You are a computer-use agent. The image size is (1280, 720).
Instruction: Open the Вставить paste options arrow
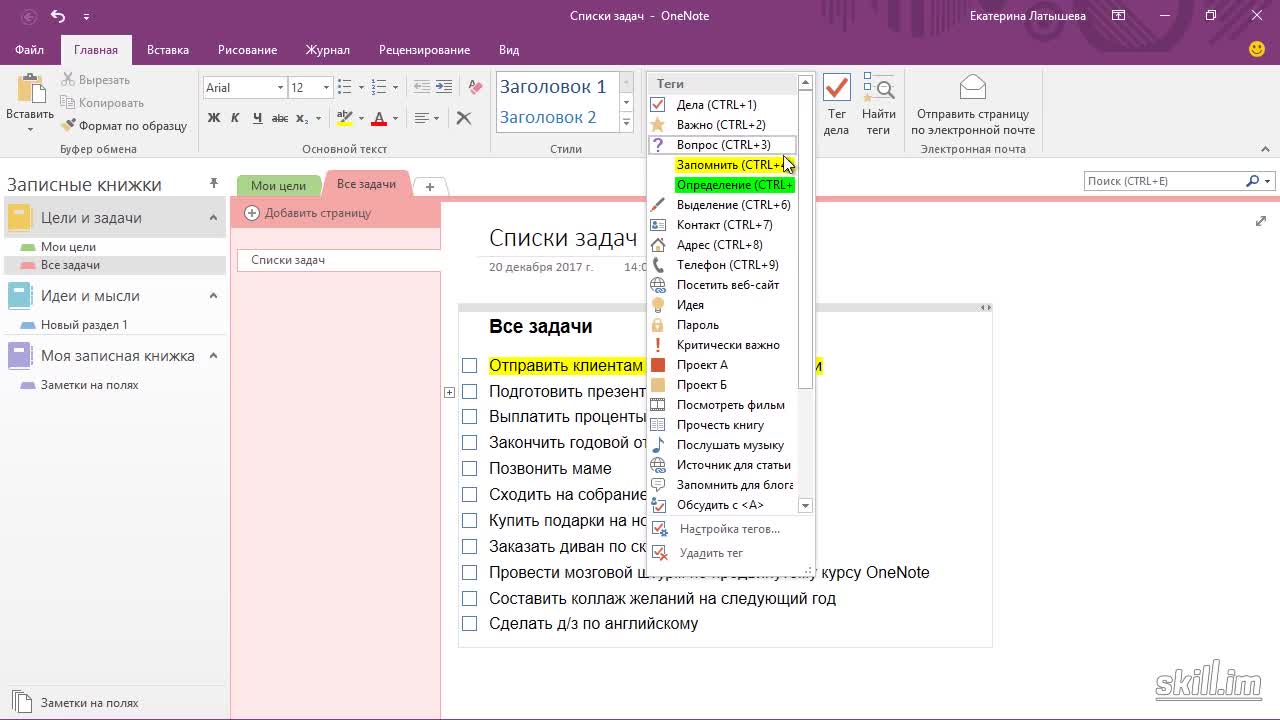pyautogui.click(x=30, y=130)
